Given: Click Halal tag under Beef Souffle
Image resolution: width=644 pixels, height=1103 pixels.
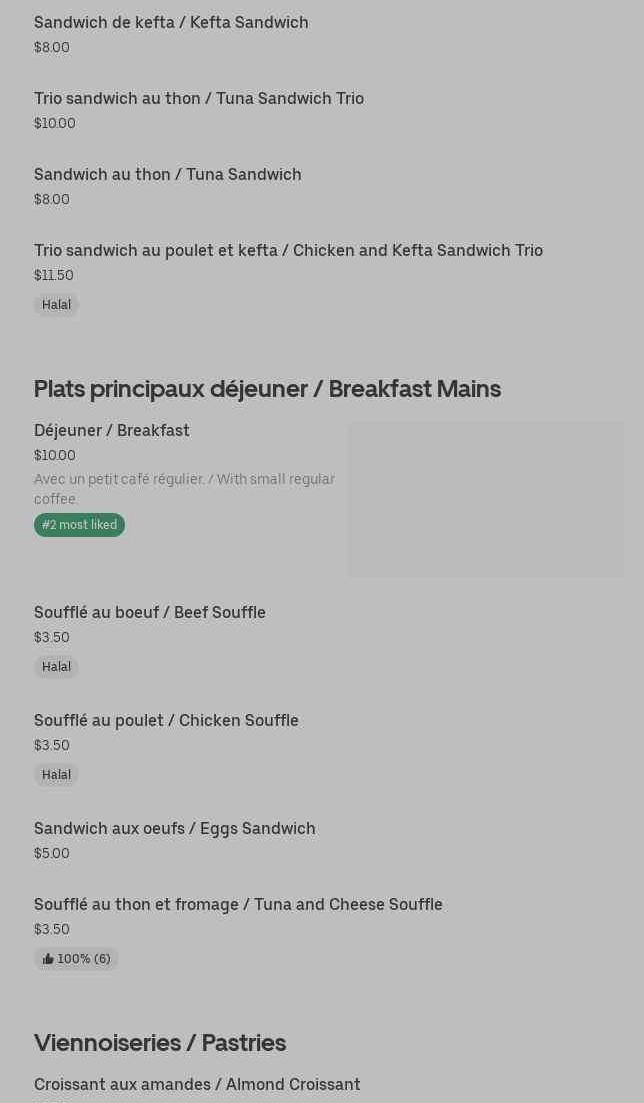Looking at the screenshot, I should (56, 667).
